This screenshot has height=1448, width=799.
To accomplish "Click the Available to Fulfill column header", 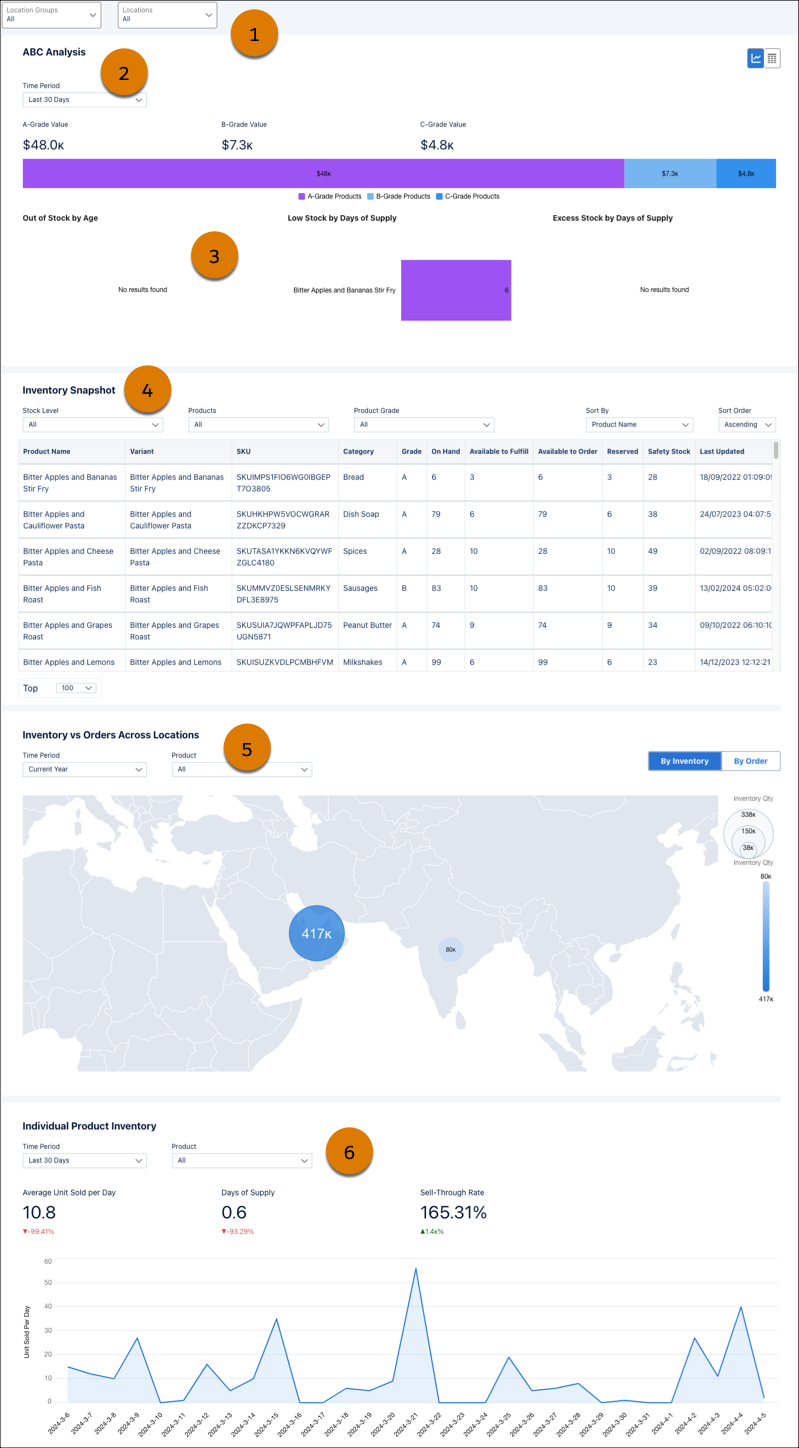I will tap(499, 451).
